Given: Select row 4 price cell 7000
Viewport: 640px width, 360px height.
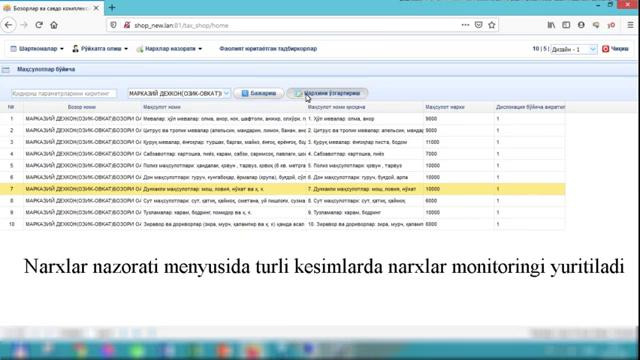Looking at the screenshot, I should click(x=459, y=154).
